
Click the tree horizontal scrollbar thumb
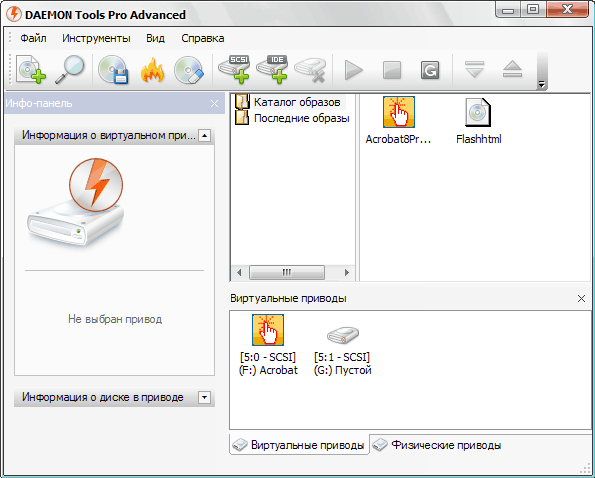(287, 272)
